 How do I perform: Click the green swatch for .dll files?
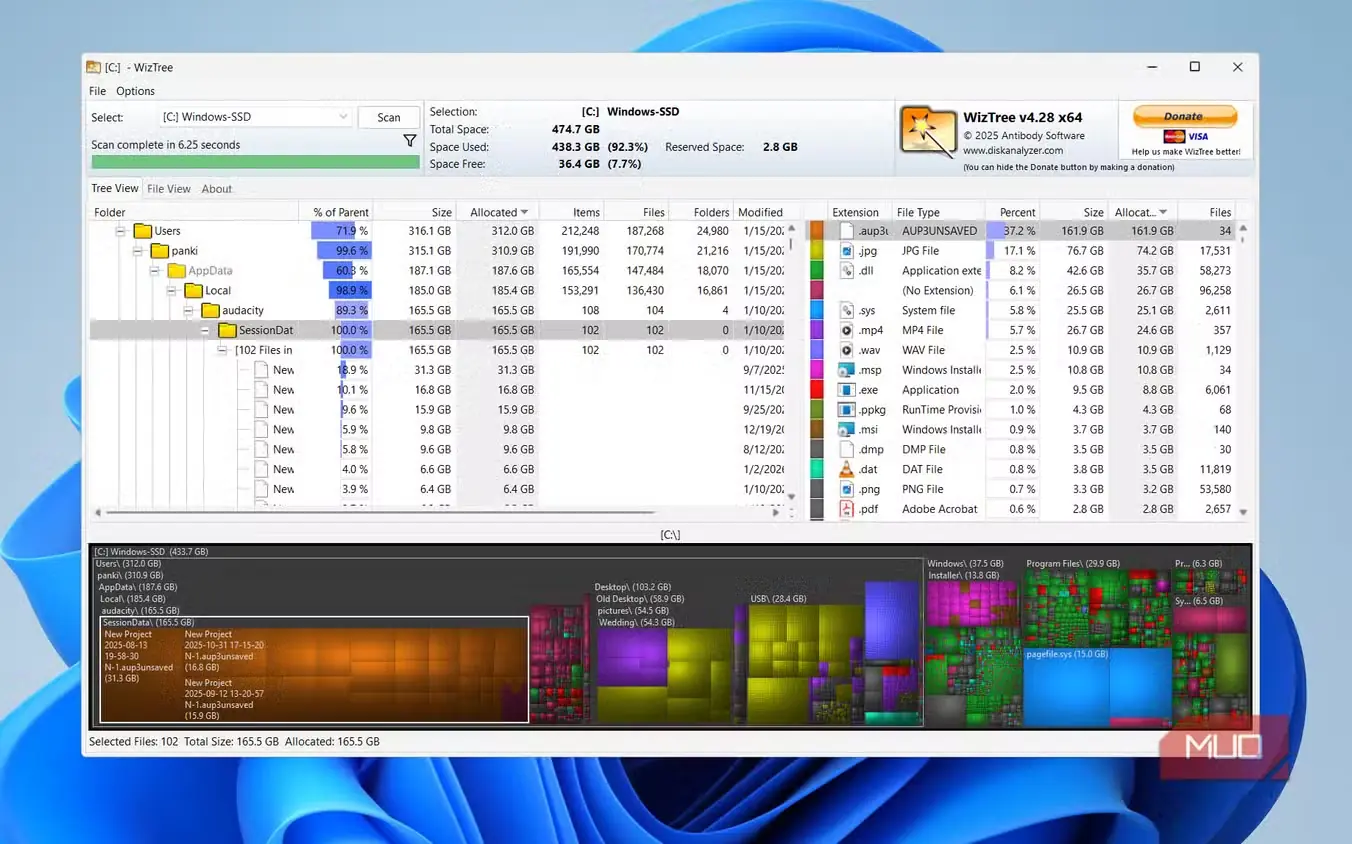click(x=816, y=271)
